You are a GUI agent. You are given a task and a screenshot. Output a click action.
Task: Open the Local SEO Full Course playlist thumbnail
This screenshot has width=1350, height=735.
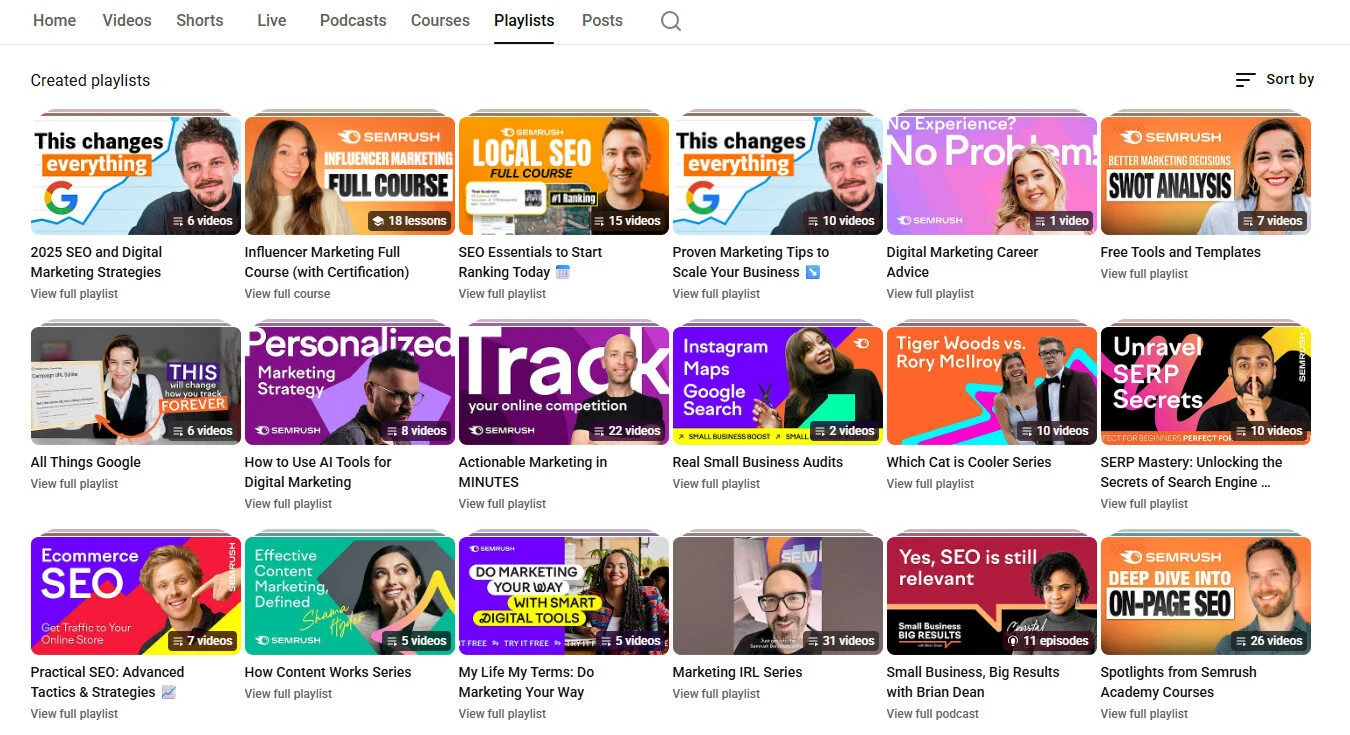pyautogui.click(x=563, y=175)
